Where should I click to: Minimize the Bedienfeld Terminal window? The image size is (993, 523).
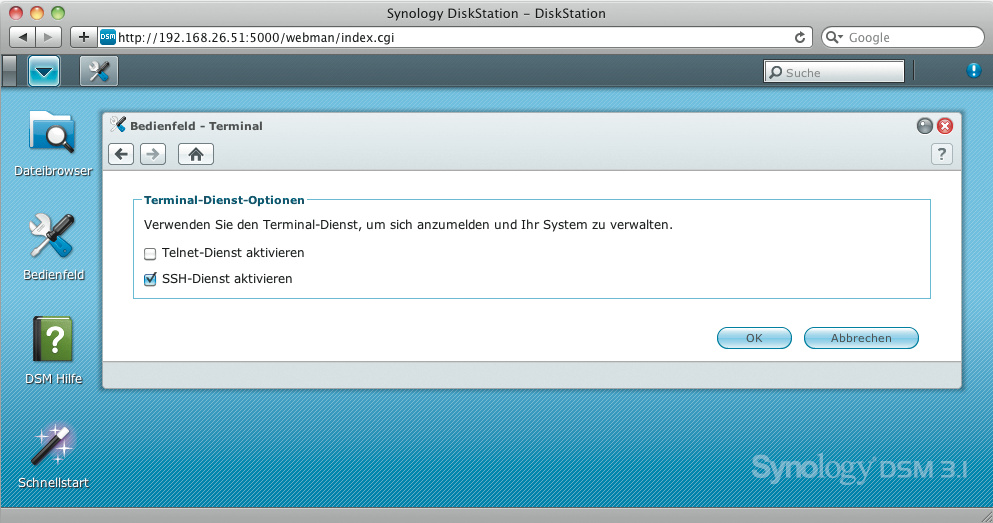[x=925, y=126]
